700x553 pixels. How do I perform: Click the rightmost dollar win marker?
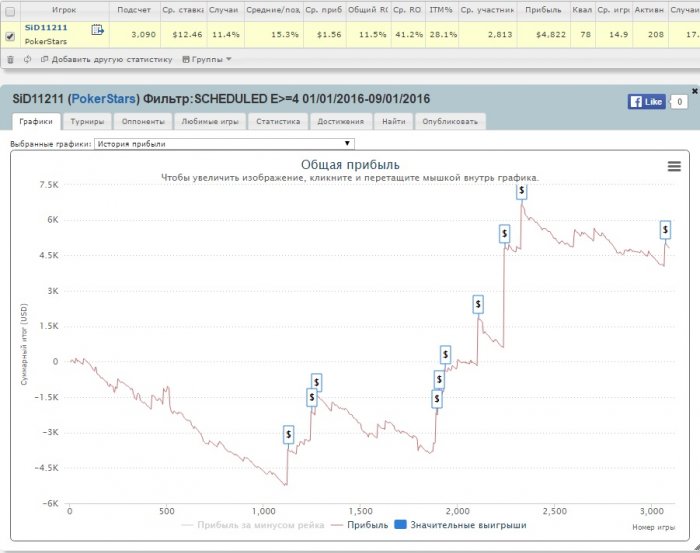click(665, 229)
